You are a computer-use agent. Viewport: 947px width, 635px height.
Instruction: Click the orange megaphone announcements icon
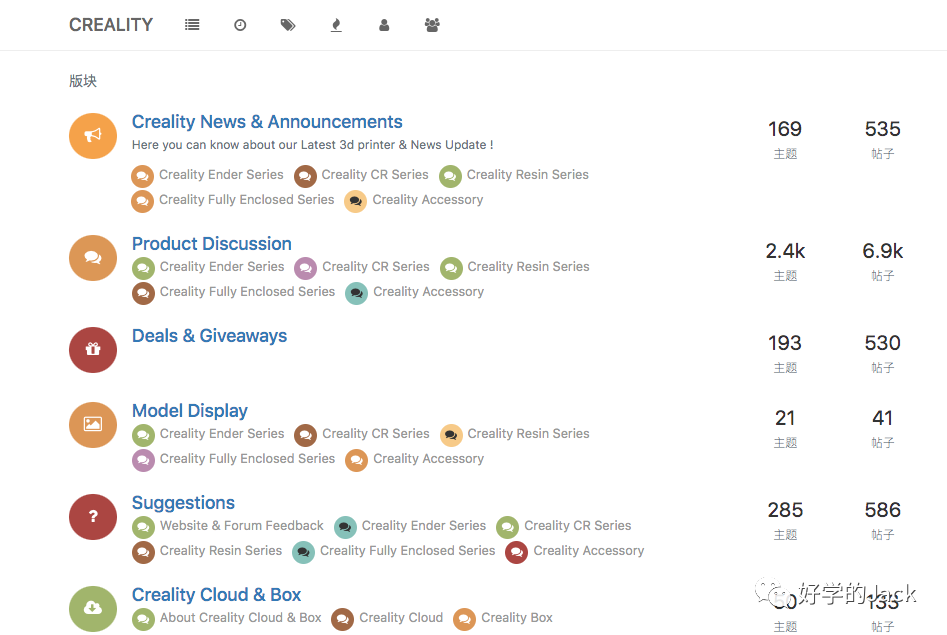tap(93, 136)
